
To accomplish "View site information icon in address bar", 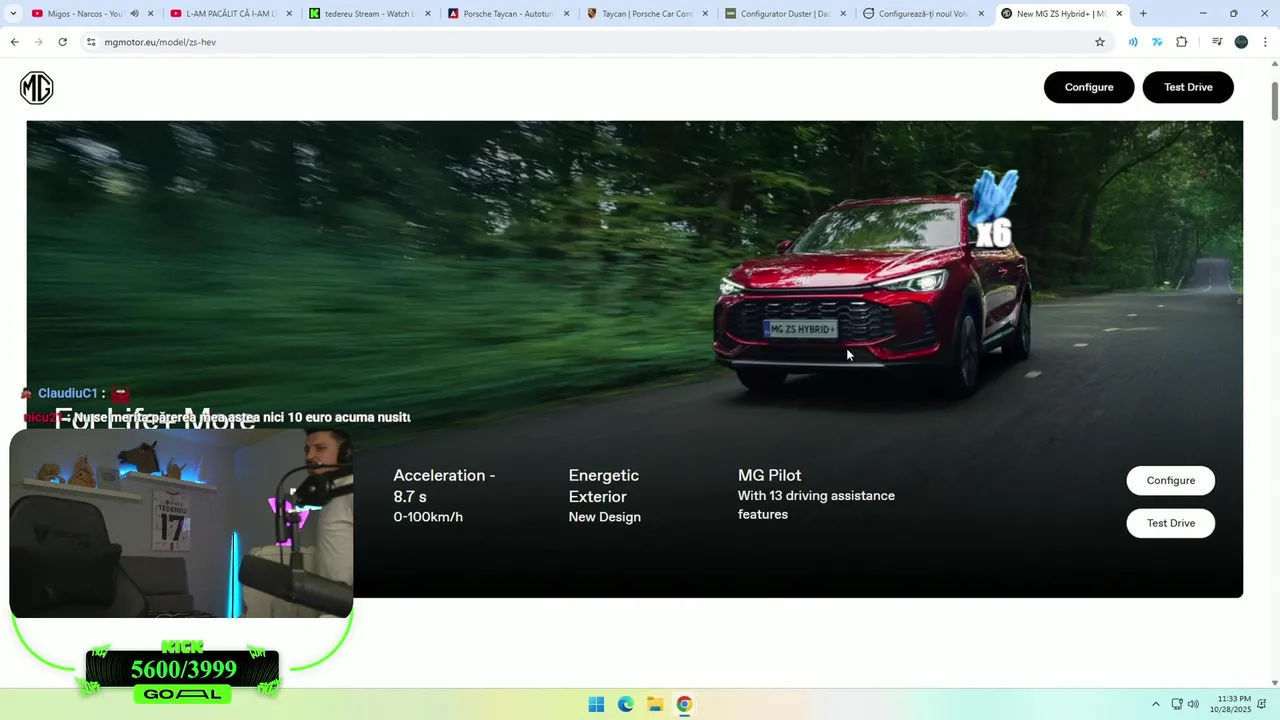I will [x=91, y=42].
